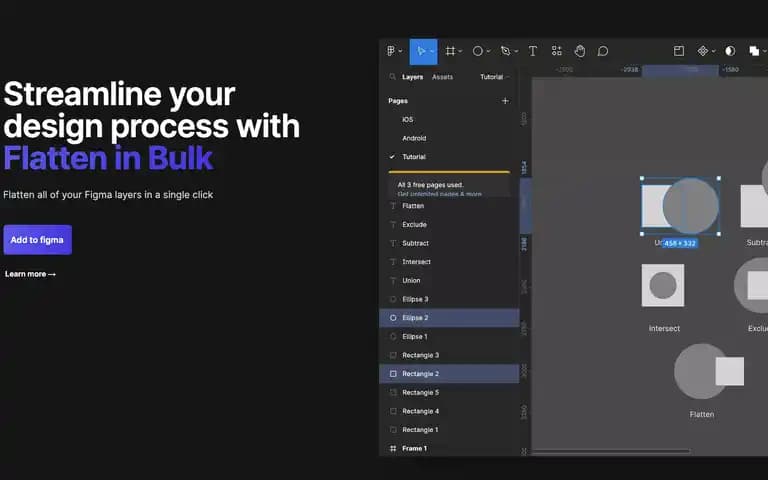Select the Union text layer
This screenshot has height=480, width=768.
point(450,280)
